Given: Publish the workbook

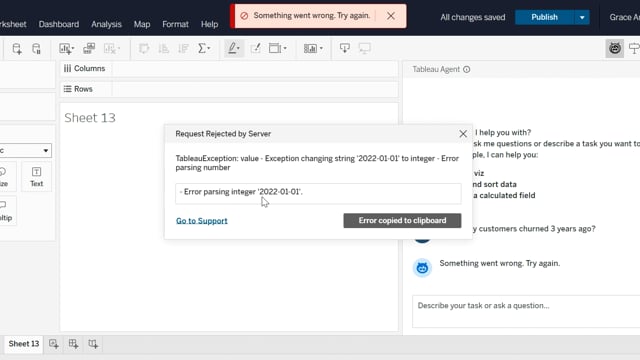Looking at the screenshot, I should (544, 17).
